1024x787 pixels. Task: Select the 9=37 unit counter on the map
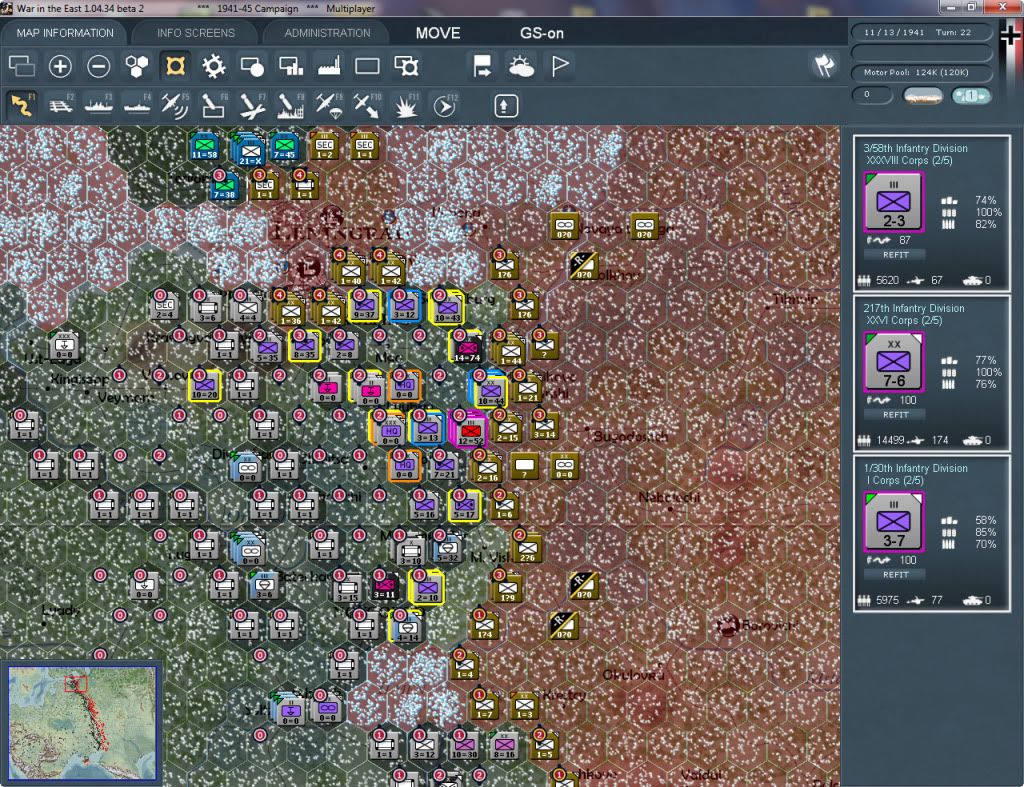tap(364, 307)
